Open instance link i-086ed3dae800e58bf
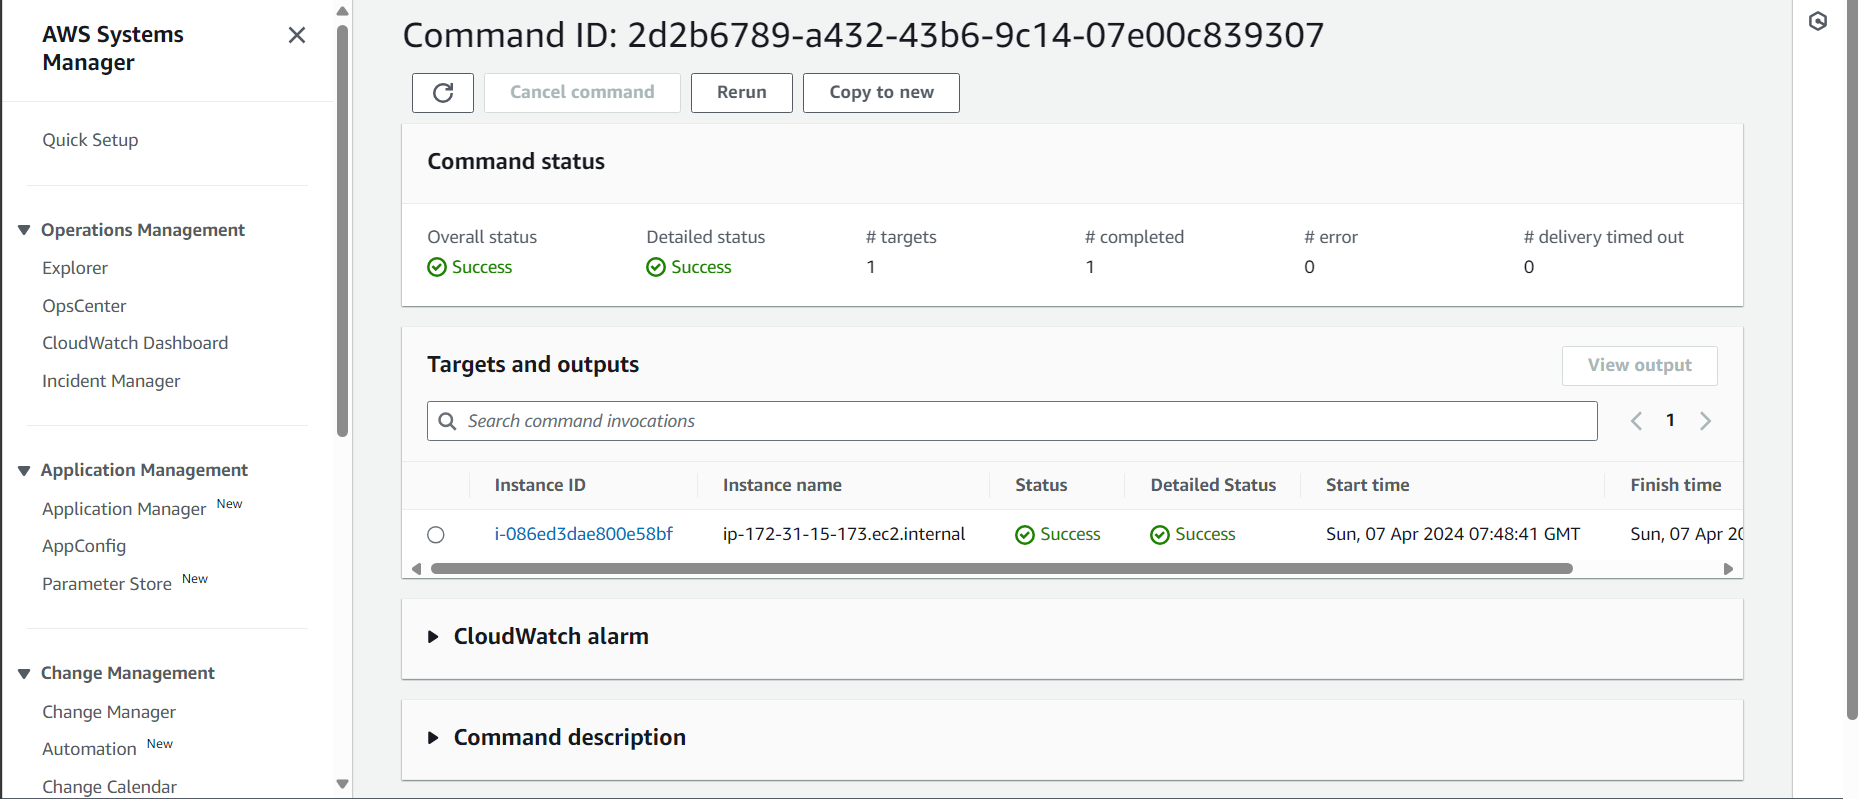 point(583,534)
